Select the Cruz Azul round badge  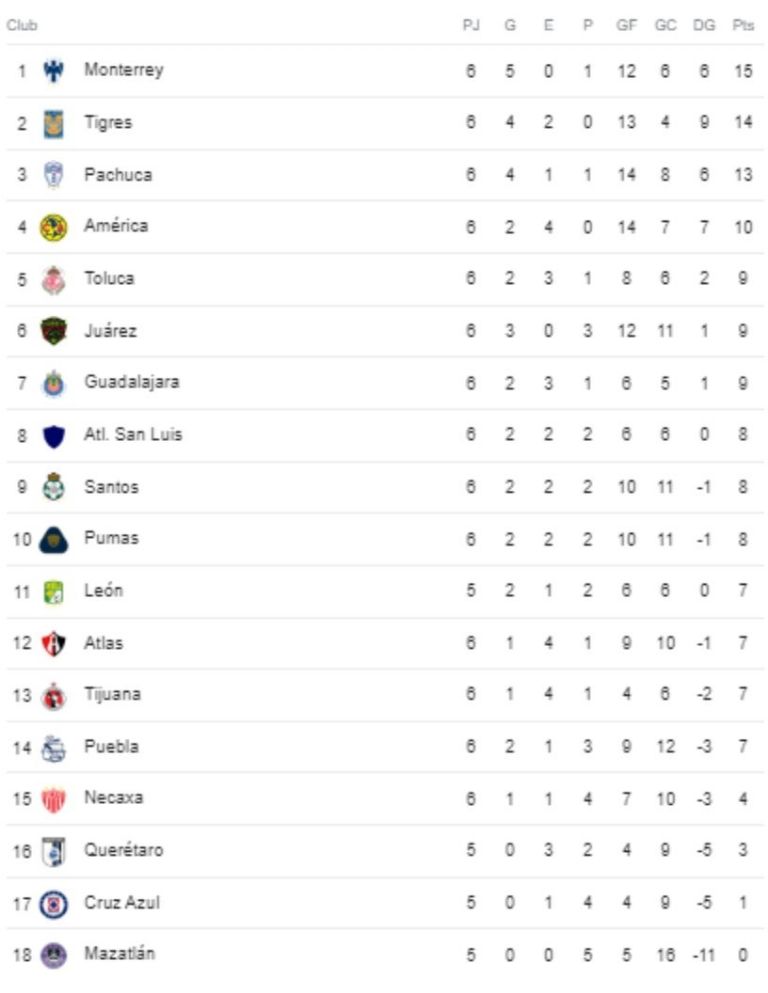point(53,903)
